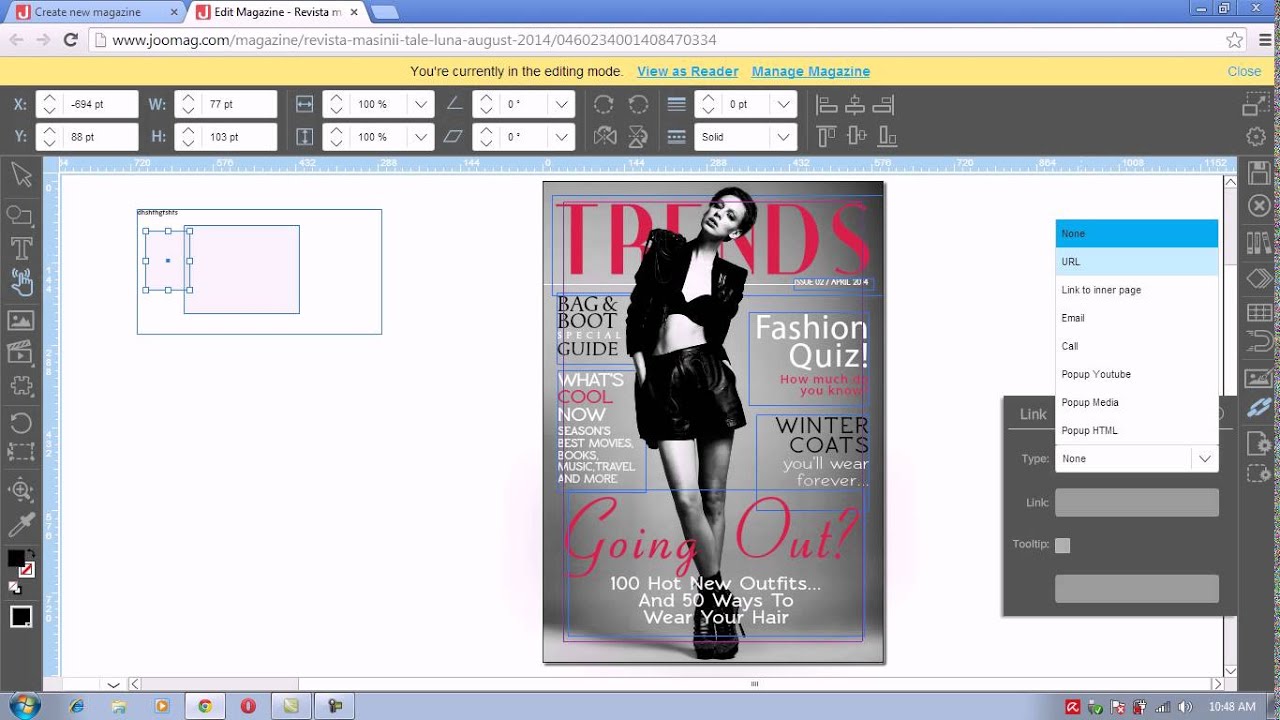Choose the interactive hotspot hand tool

click(x=21, y=283)
